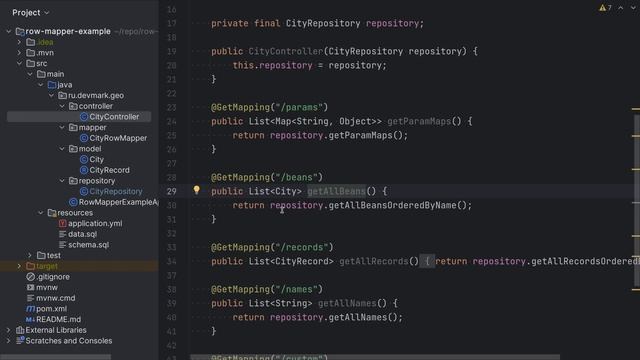Image resolution: width=640 pixels, height=360 pixels.
Task: Click the editor horizontal scrollbar
Action: click(375, 357)
